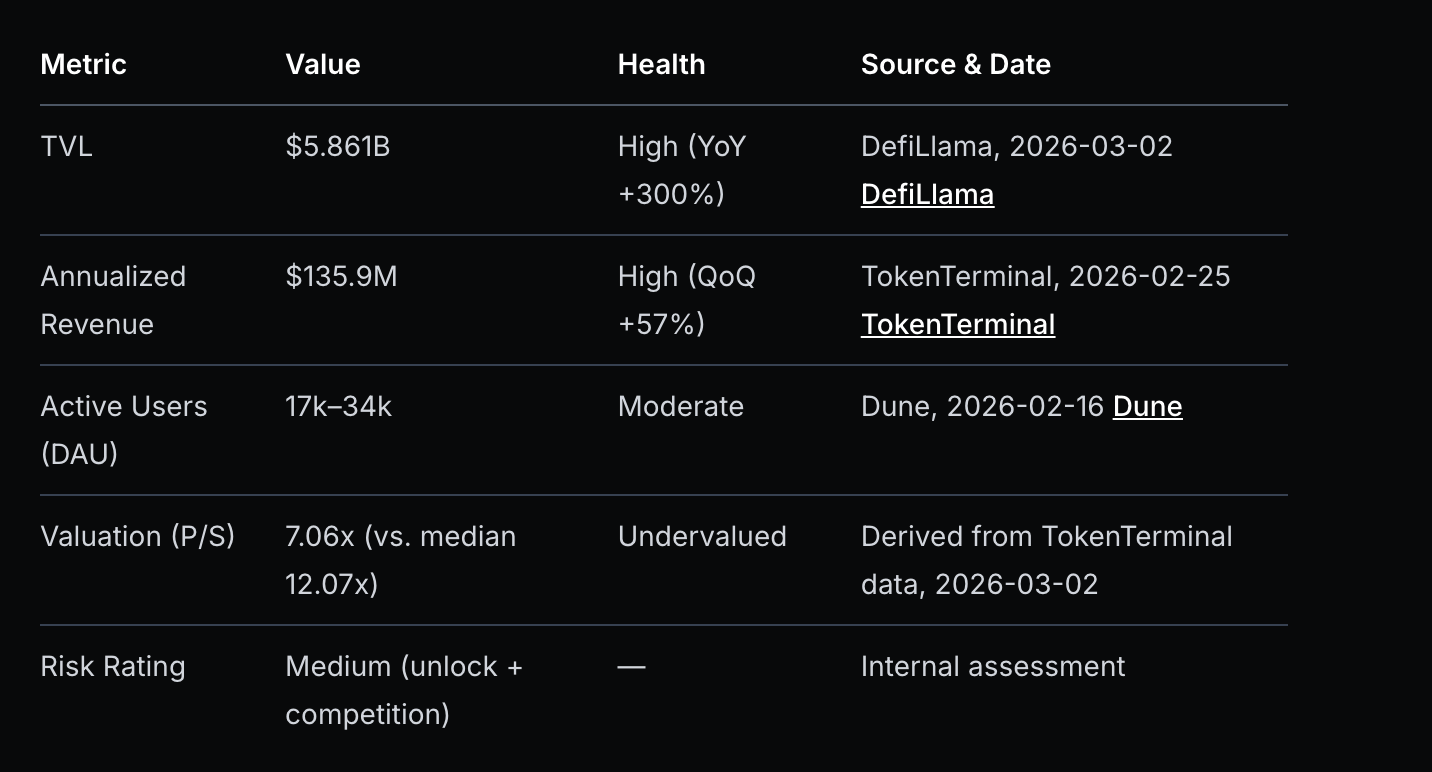This screenshot has height=772, width=1432.
Task: Select the Internal assessment source cell
Action: pyautogui.click(x=992, y=666)
